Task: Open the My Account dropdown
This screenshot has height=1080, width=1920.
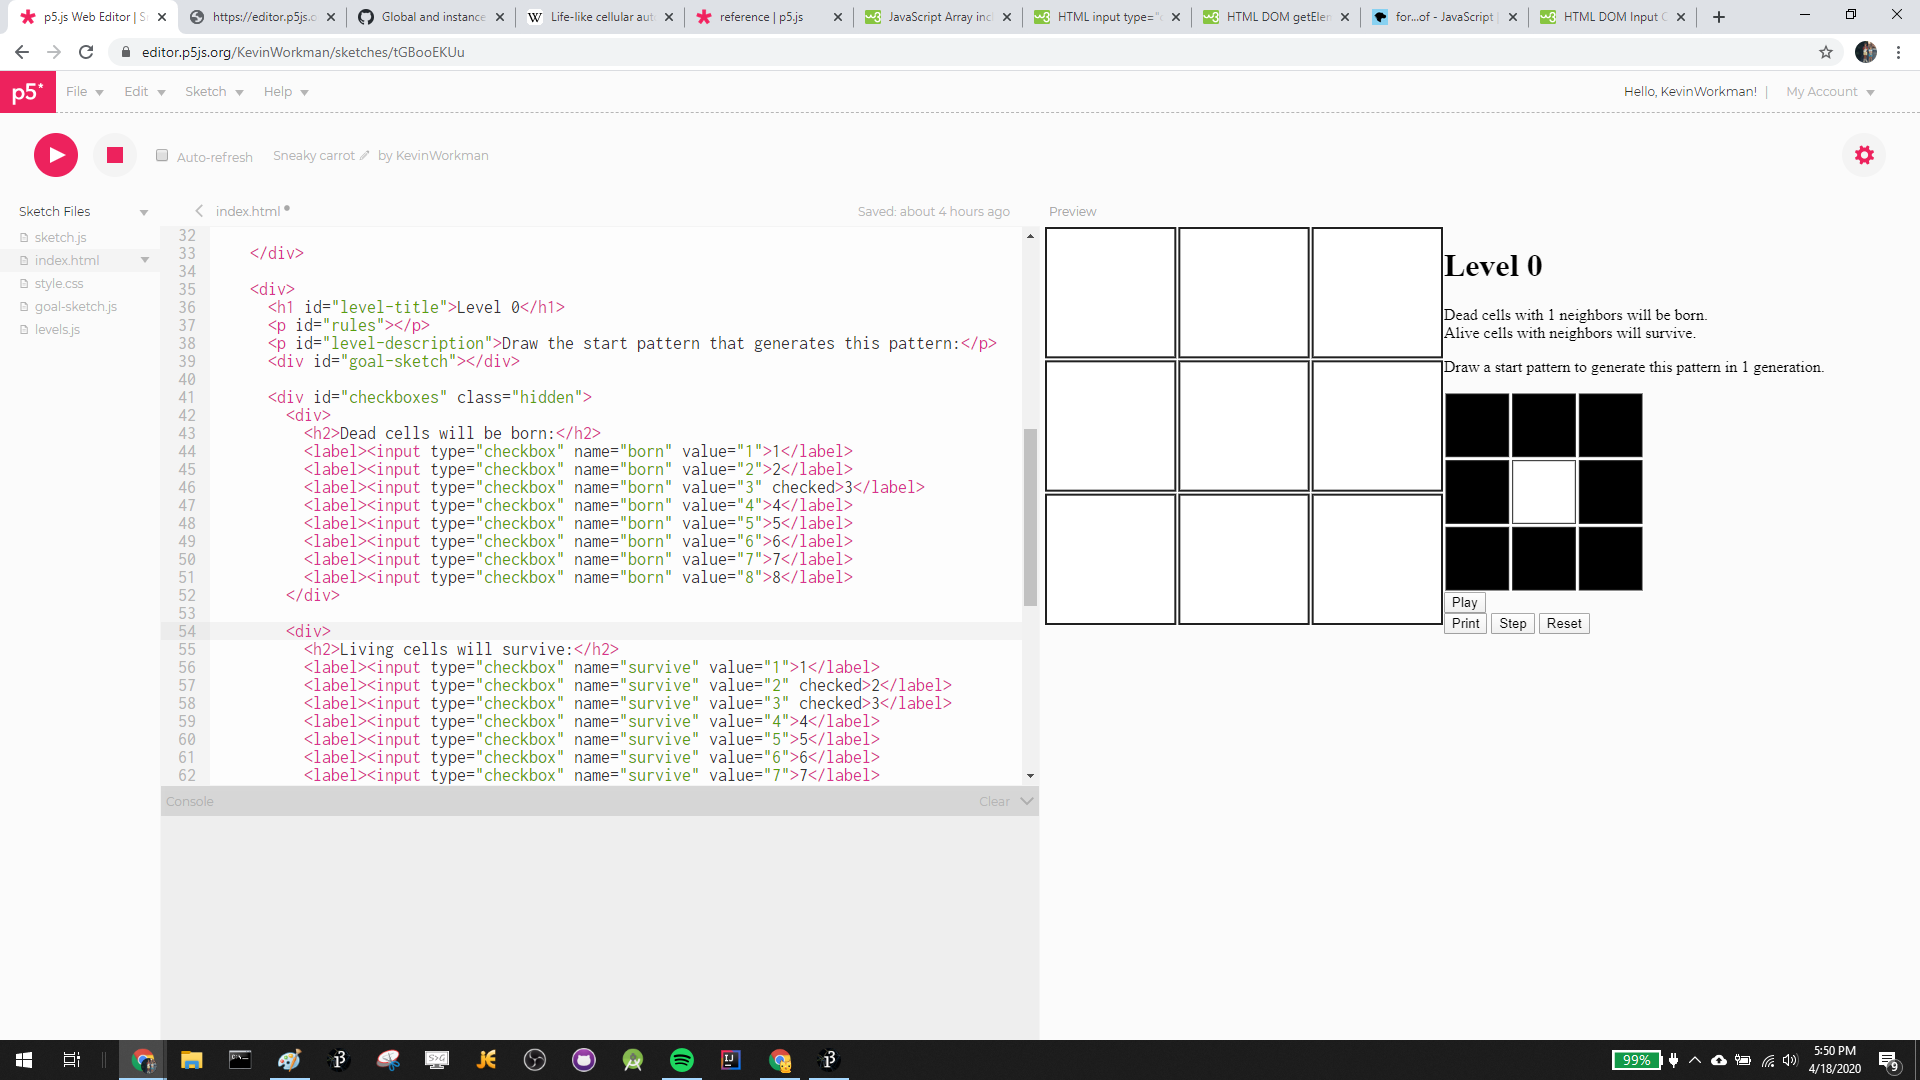Action: coord(1830,92)
